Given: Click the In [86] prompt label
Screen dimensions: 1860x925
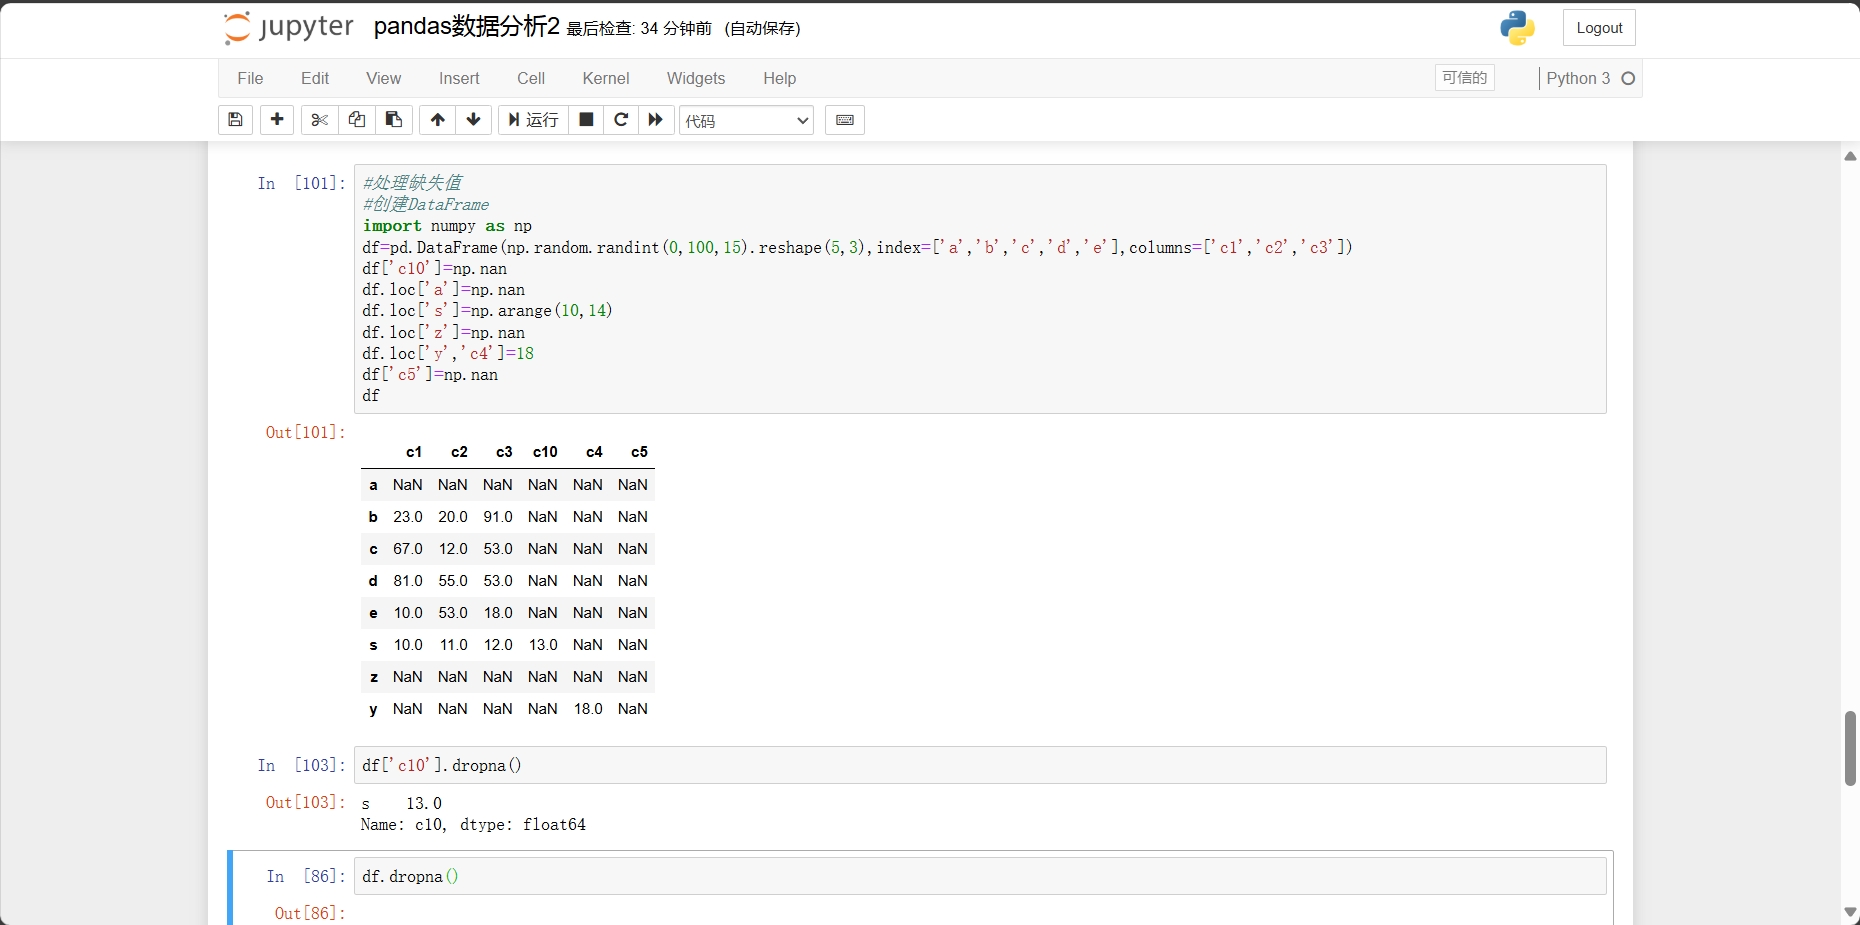Looking at the screenshot, I should click(x=306, y=876).
